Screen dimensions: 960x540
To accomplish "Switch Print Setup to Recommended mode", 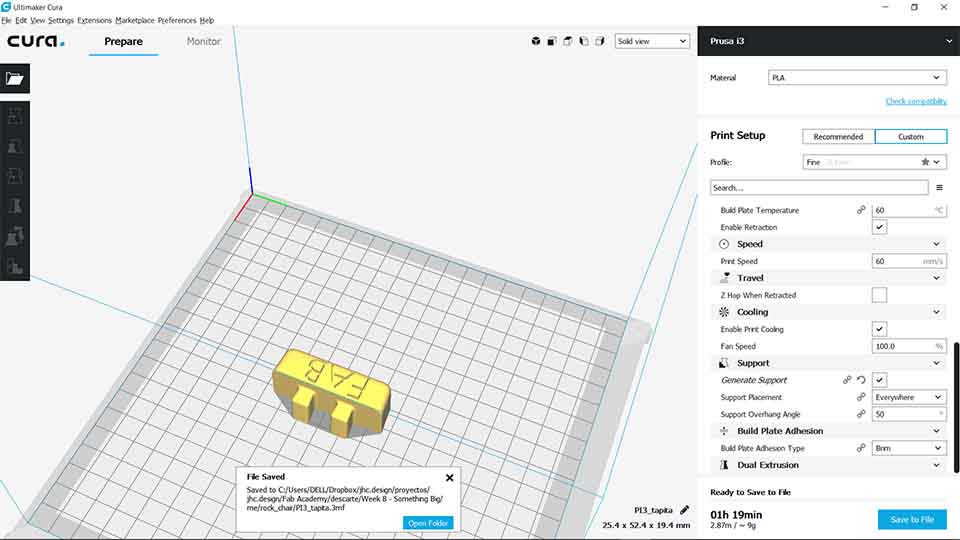I will (x=838, y=137).
